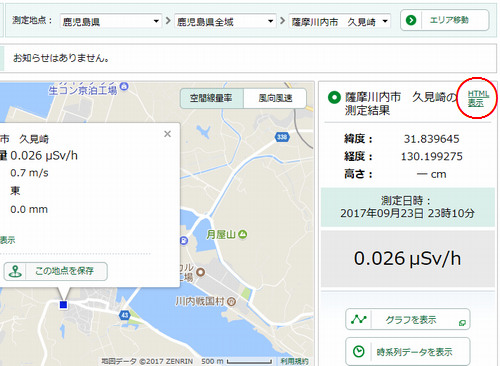Click the グラフを表示 button
The image size is (500, 366).
pyautogui.click(x=408, y=319)
